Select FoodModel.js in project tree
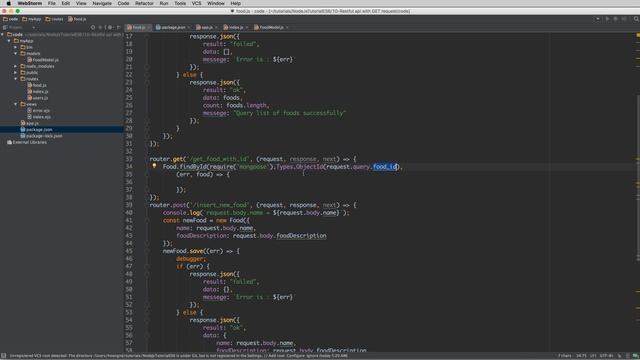Viewport: 640px width, 360px height. pyautogui.click(x=43, y=60)
